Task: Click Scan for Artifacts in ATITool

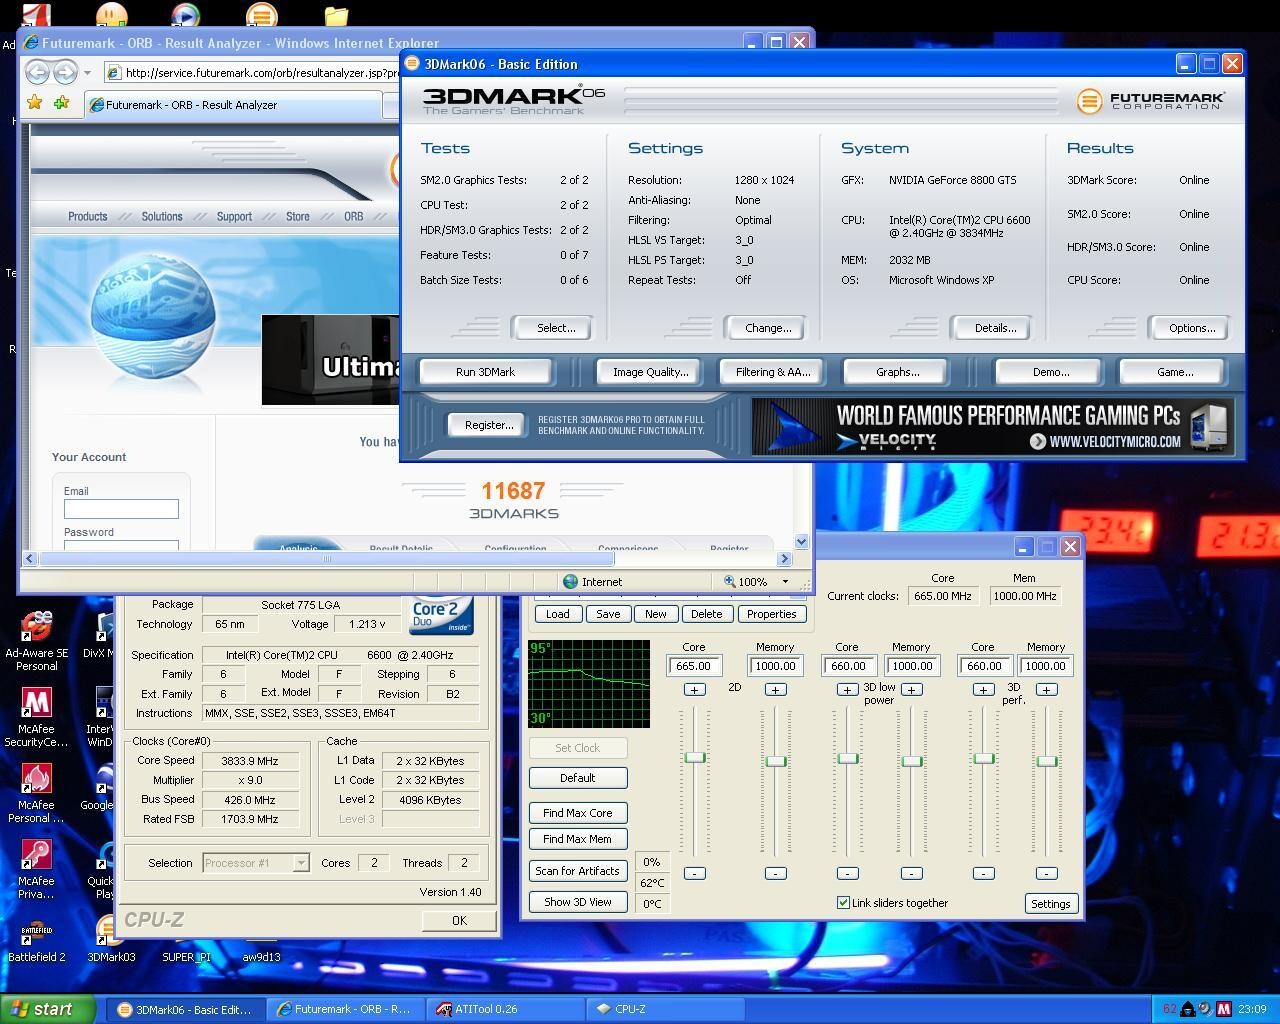Action: tap(578, 871)
